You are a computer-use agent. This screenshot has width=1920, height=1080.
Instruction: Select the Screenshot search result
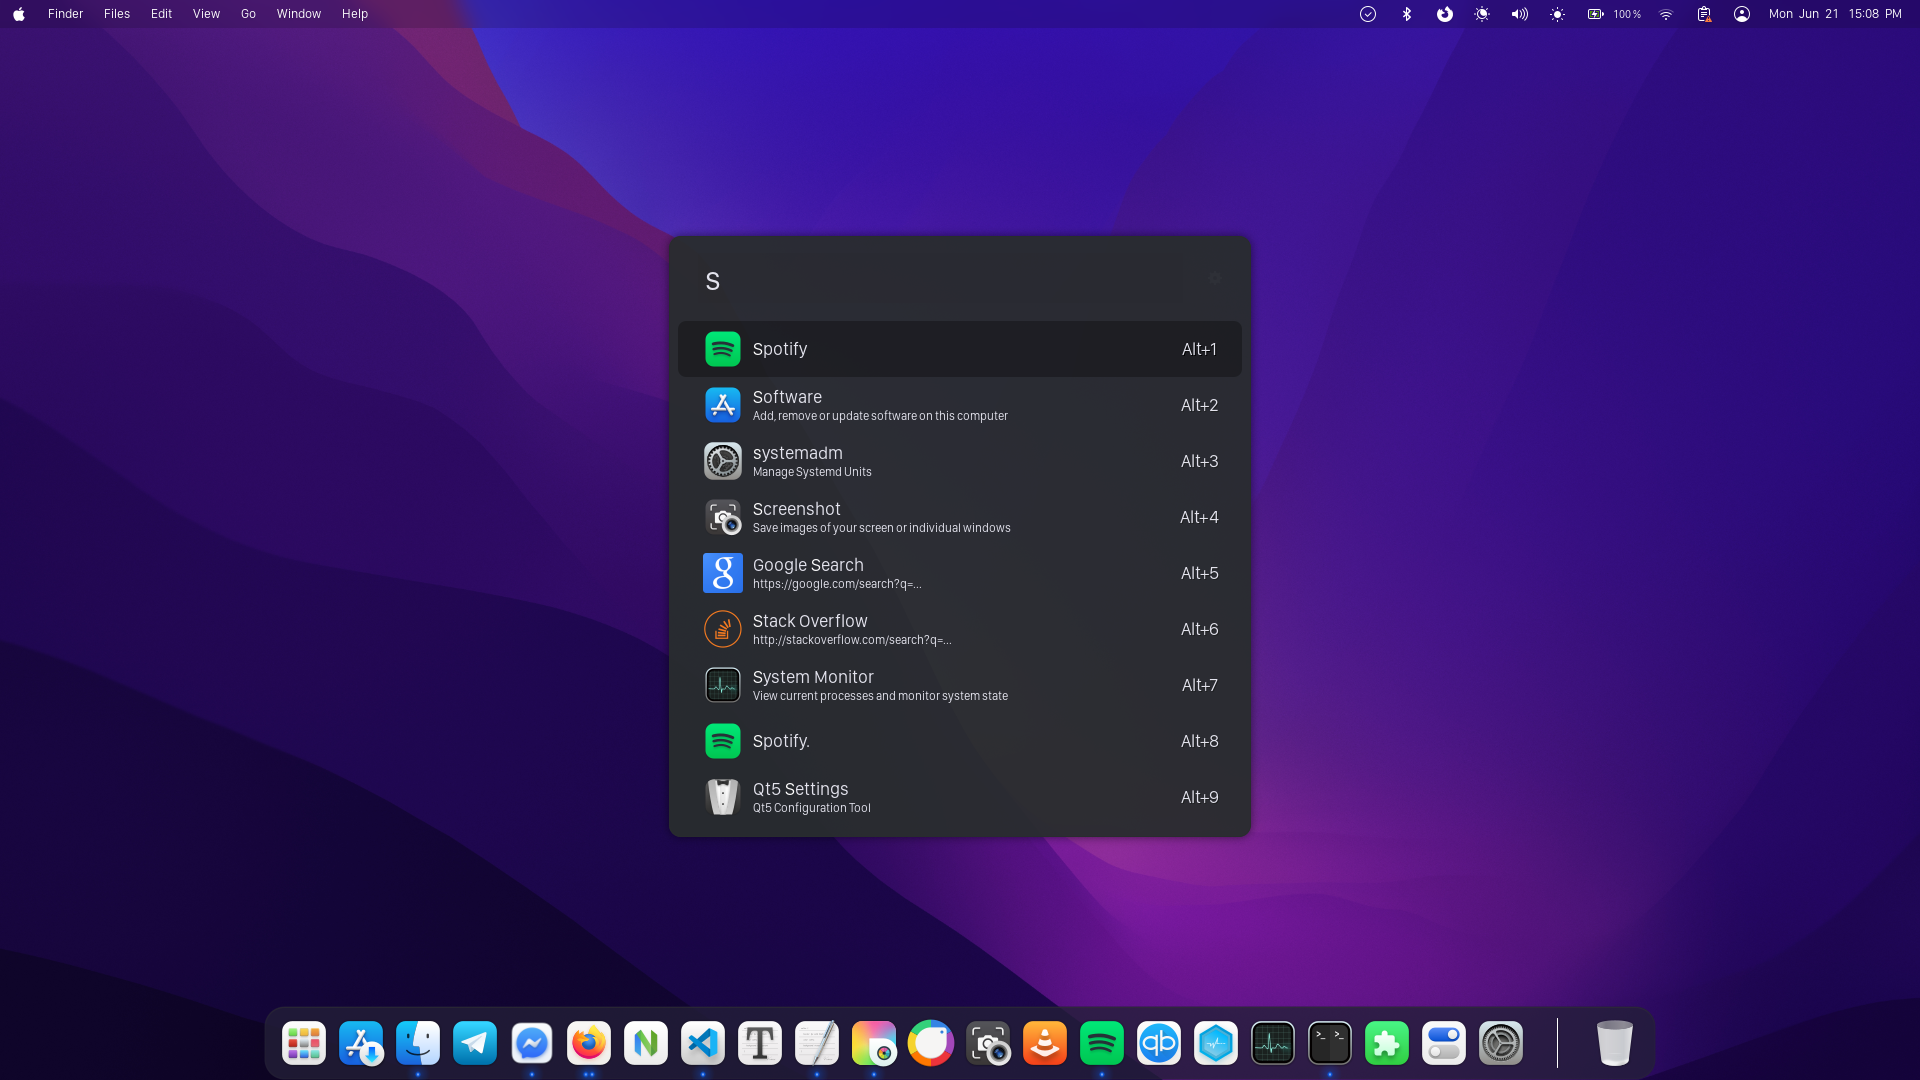tap(960, 517)
